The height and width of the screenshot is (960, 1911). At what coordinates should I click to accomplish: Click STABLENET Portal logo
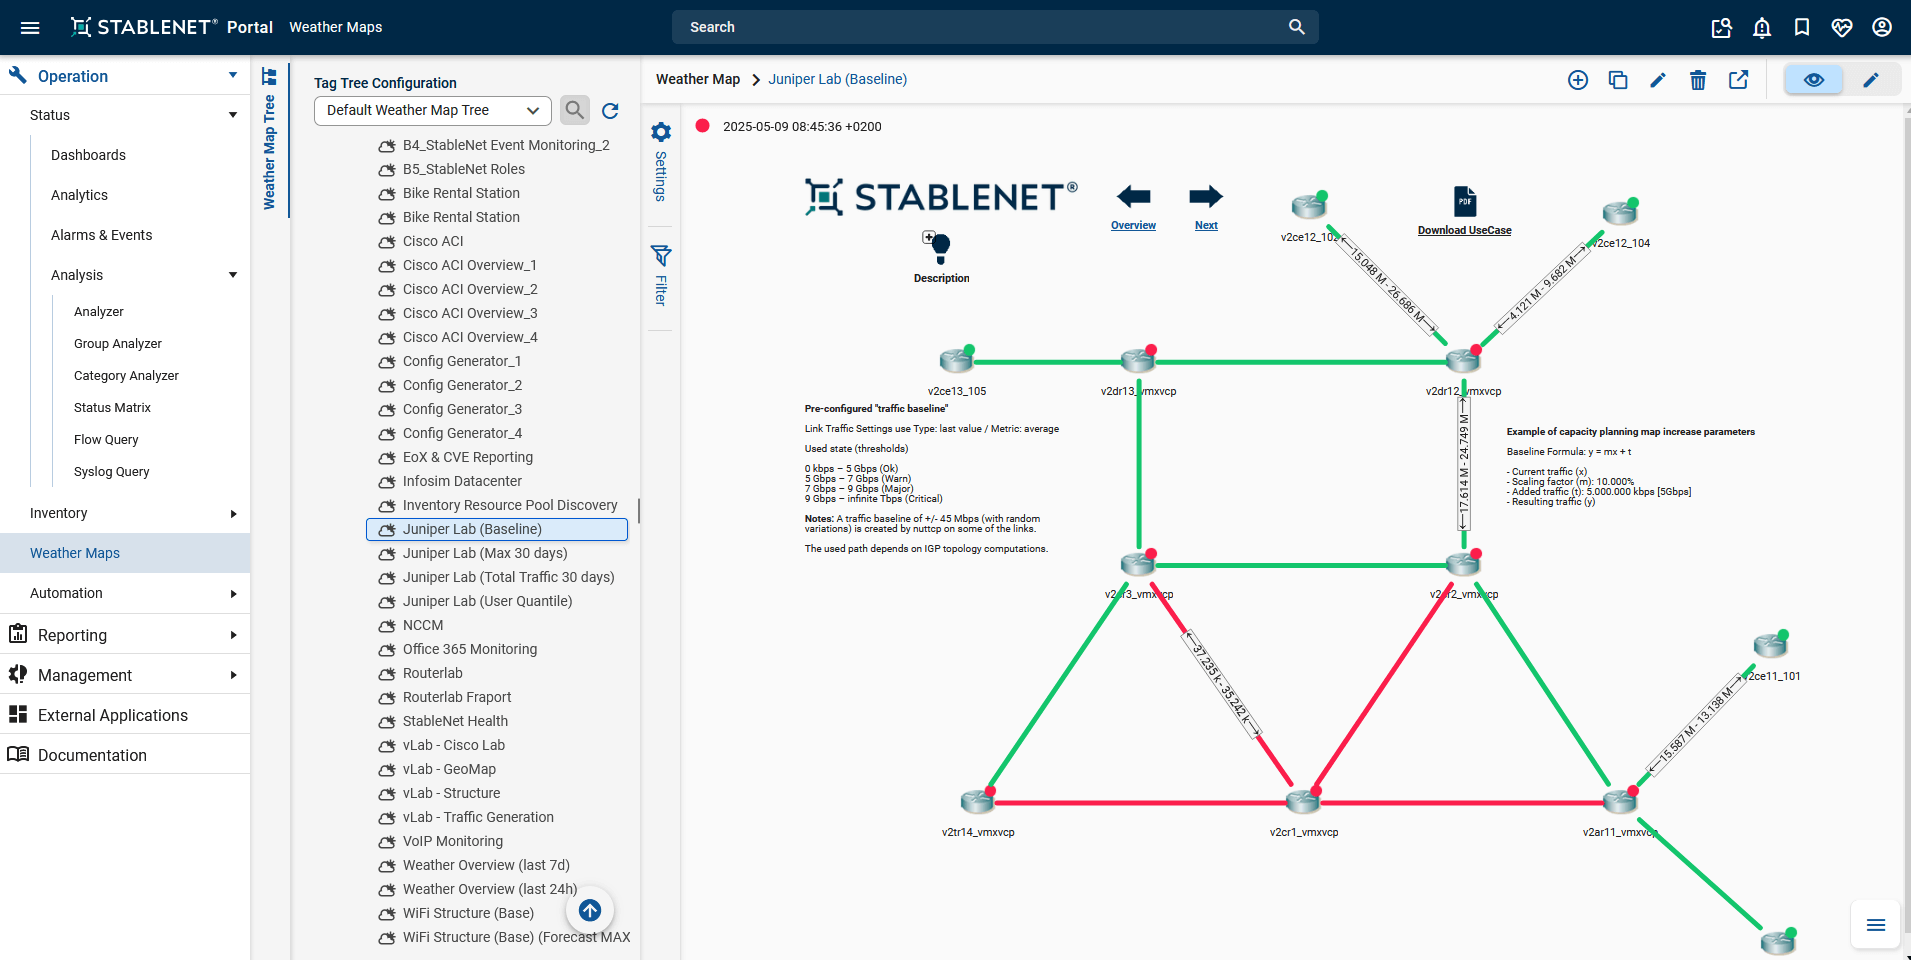click(x=171, y=27)
